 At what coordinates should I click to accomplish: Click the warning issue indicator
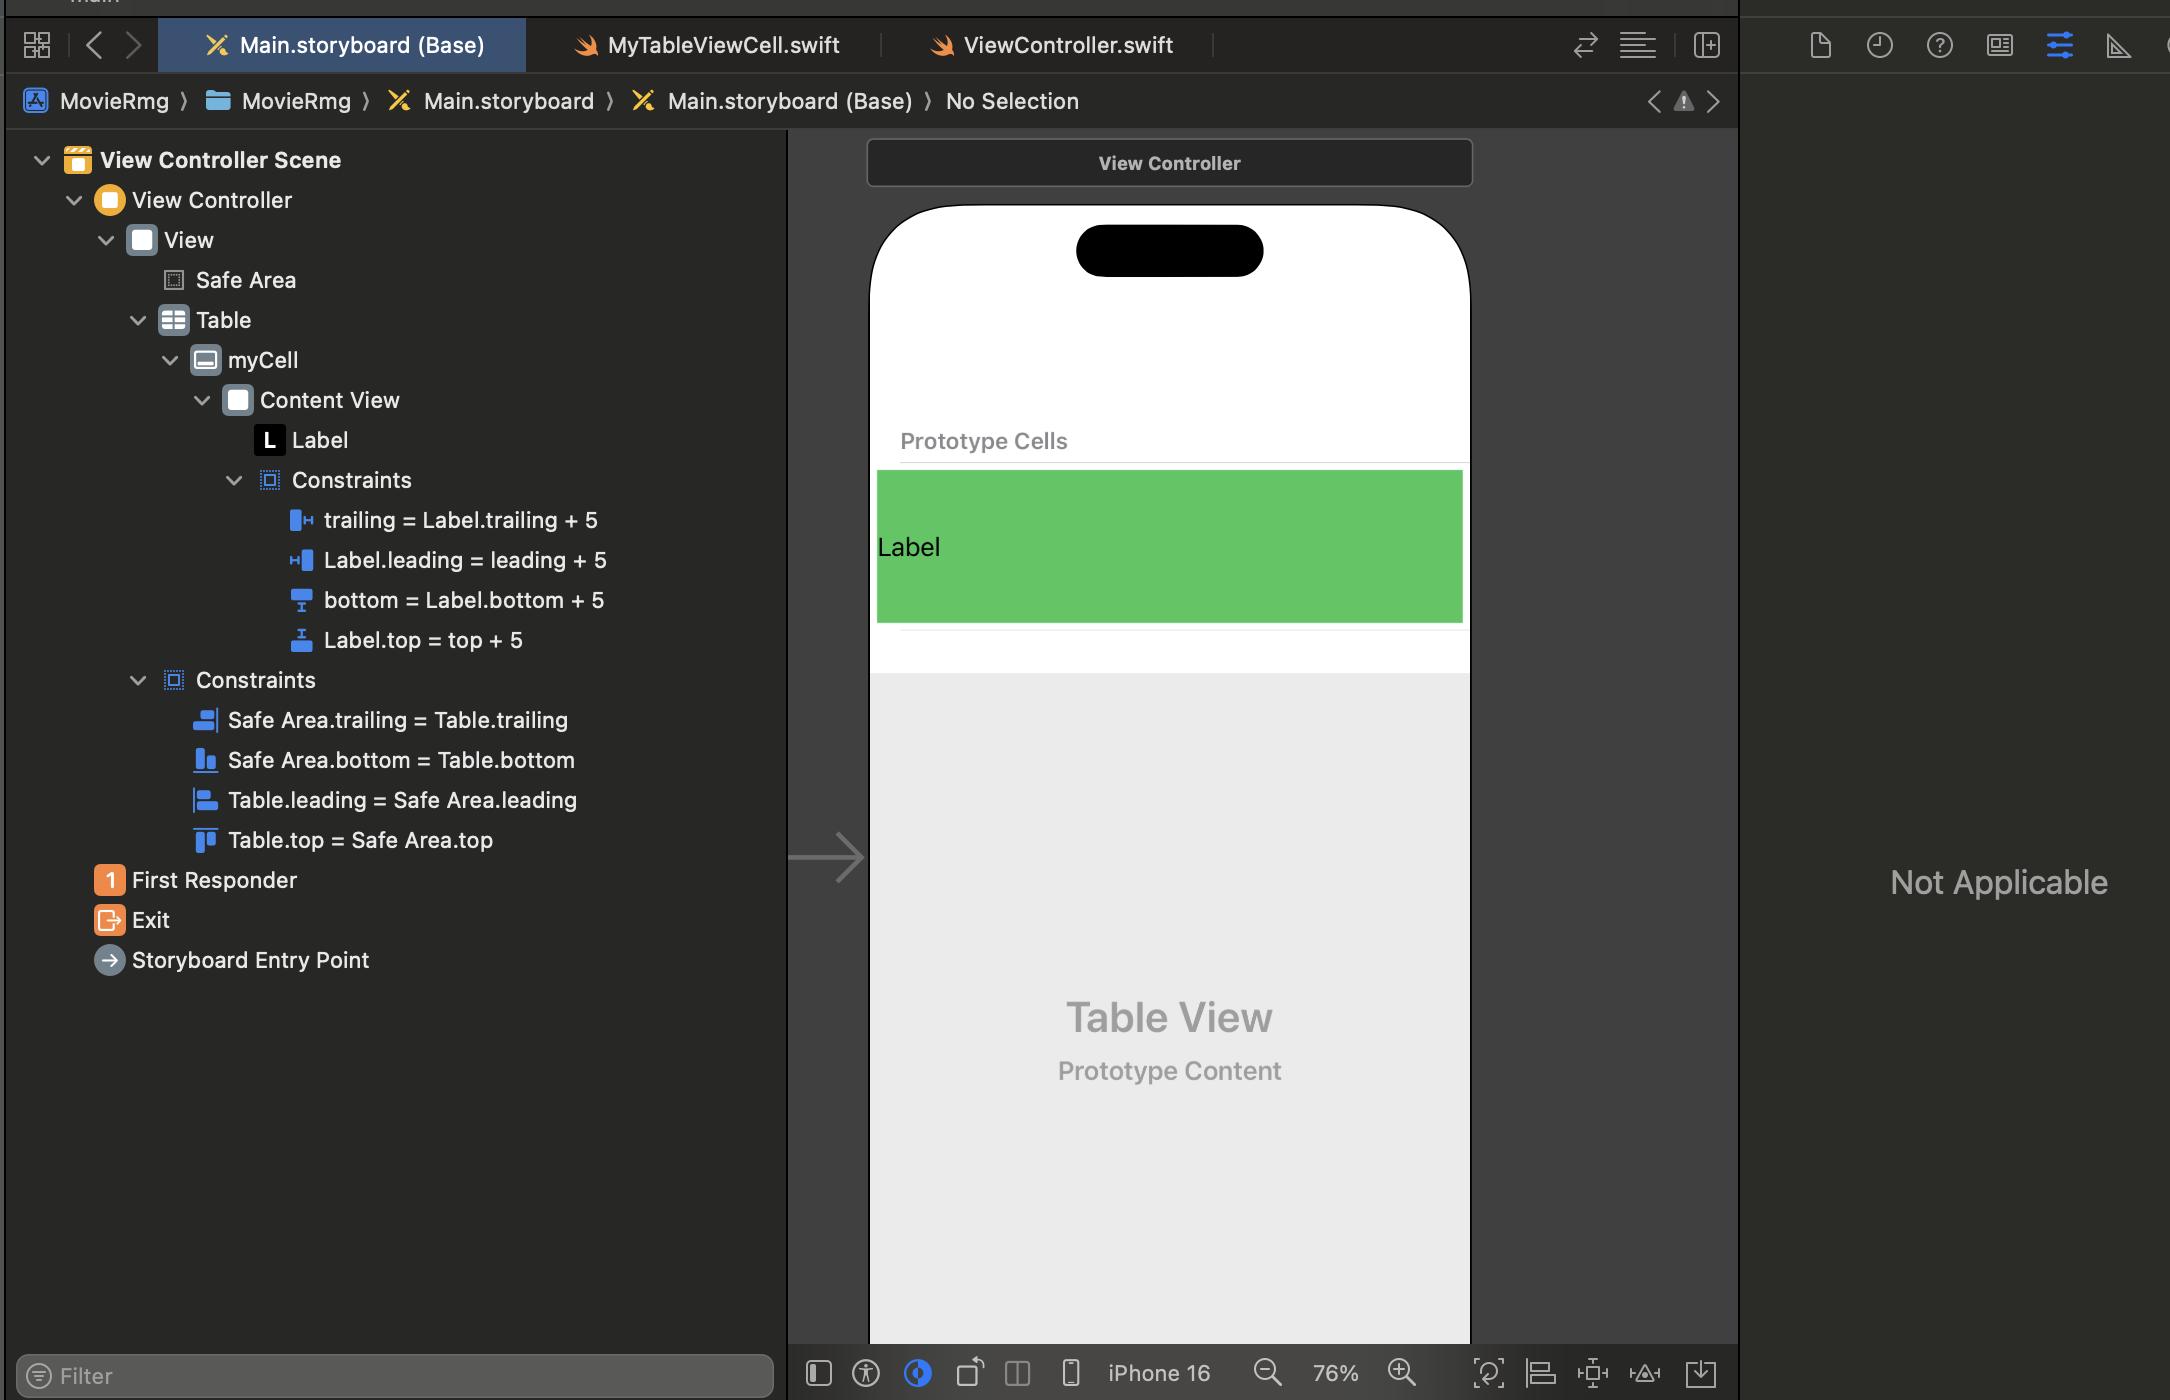pos(1684,101)
